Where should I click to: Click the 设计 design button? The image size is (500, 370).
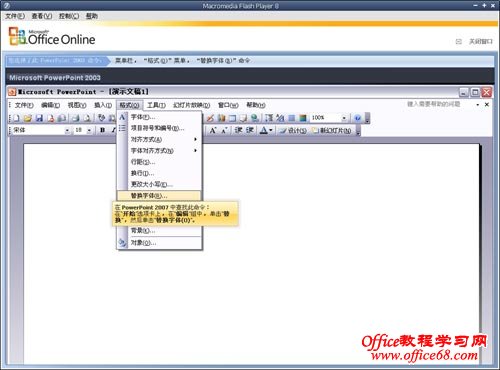tap(293, 131)
